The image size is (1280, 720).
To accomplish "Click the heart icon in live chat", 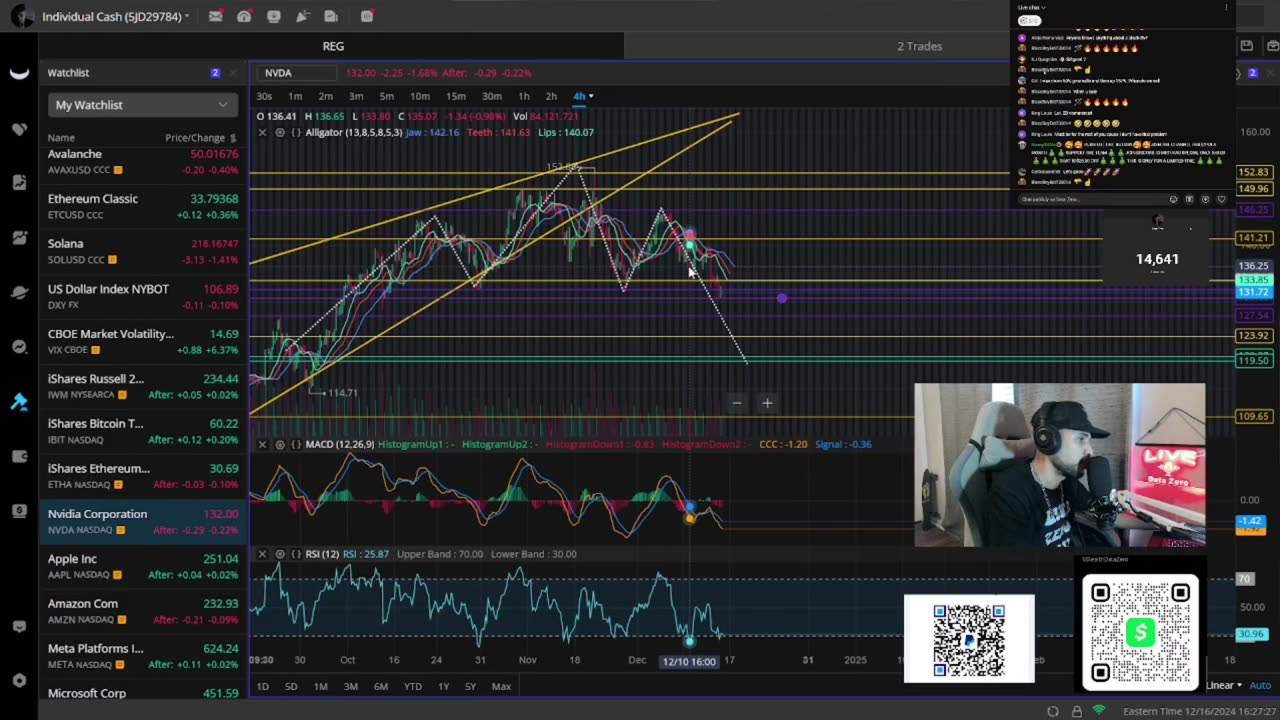I will pos(1220,199).
